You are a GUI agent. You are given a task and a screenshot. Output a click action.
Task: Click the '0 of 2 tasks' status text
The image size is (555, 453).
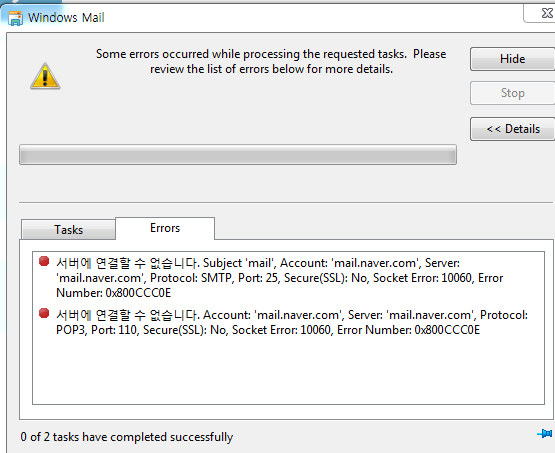(x=127, y=437)
